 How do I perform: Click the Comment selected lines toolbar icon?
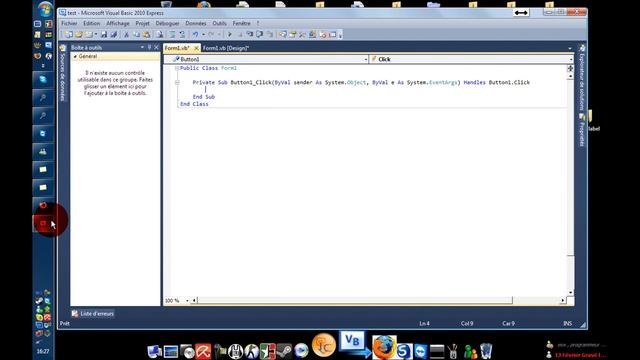(173, 35)
